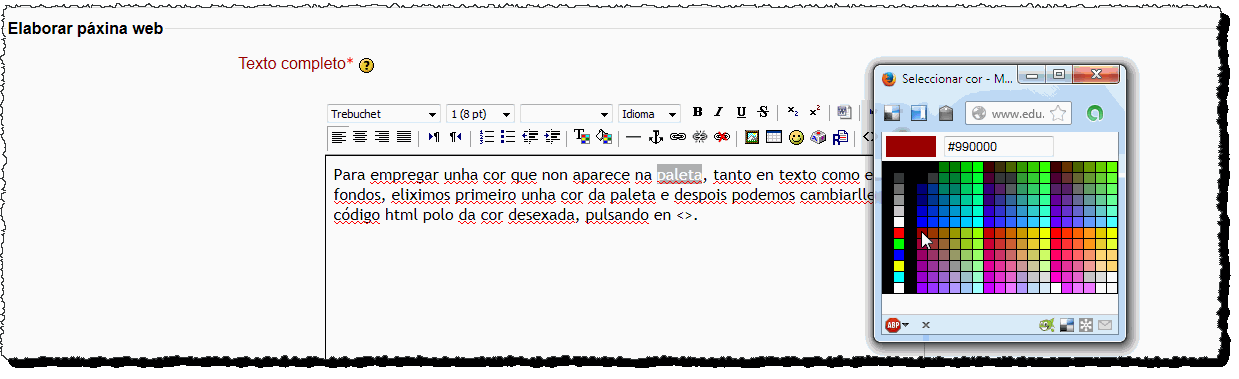The width and height of the screenshot is (1239, 379).
Task: Bookmark the page with the star icon
Action: coord(1058,113)
